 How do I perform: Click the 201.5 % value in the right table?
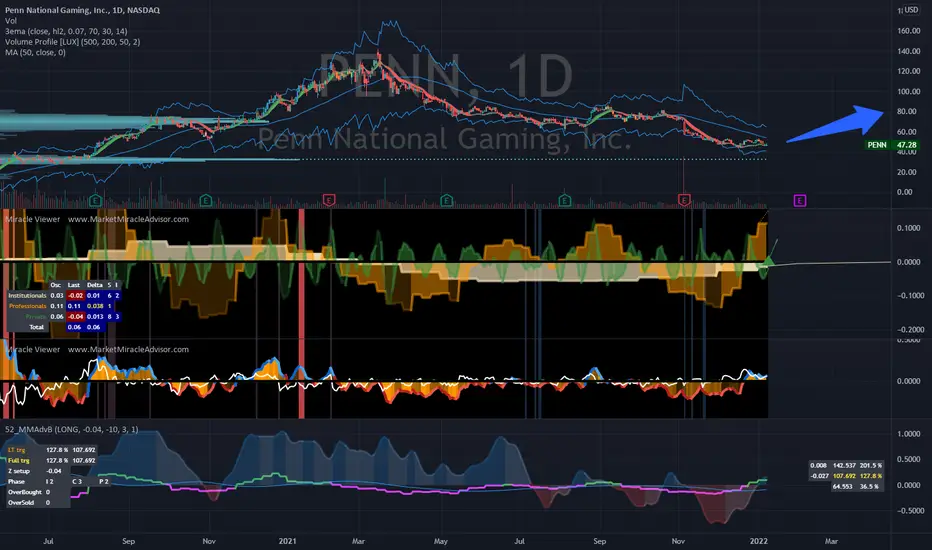[x=871, y=466]
